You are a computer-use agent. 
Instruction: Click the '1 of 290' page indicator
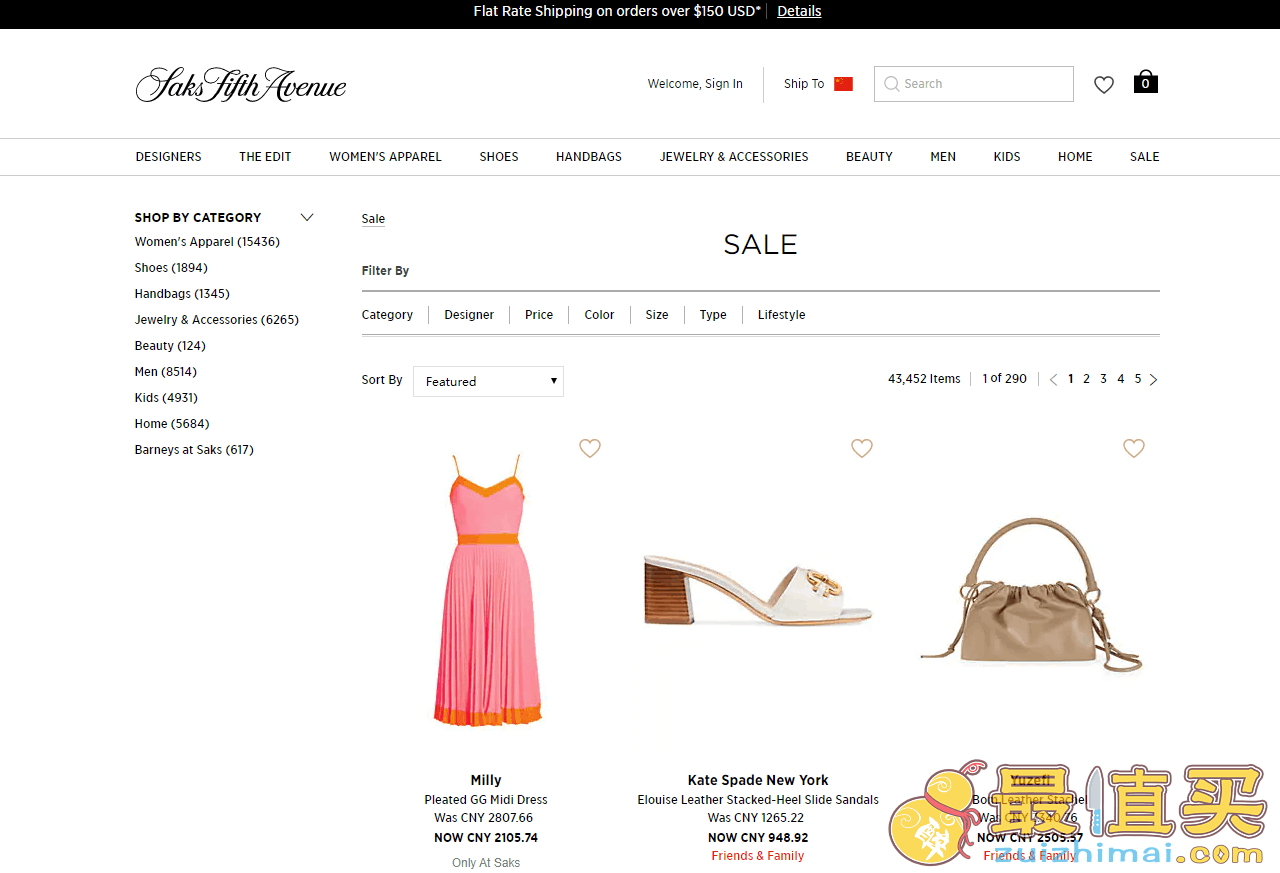pyautogui.click(x=1004, y=379)
